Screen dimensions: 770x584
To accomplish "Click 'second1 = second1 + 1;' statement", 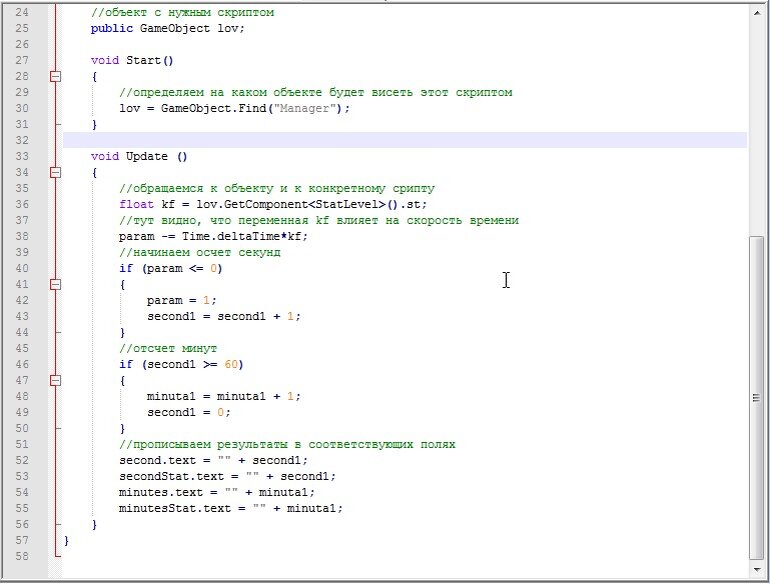I will [223, 316].
